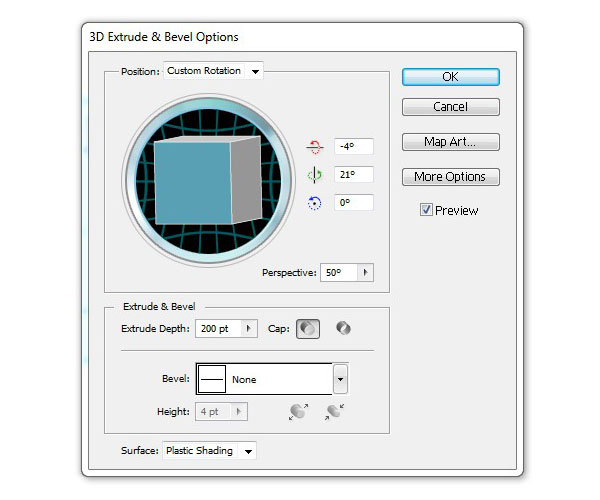Turn cap on for solid appearance
Viewport: 600px width, 500px height.
[x=308, y=329]
